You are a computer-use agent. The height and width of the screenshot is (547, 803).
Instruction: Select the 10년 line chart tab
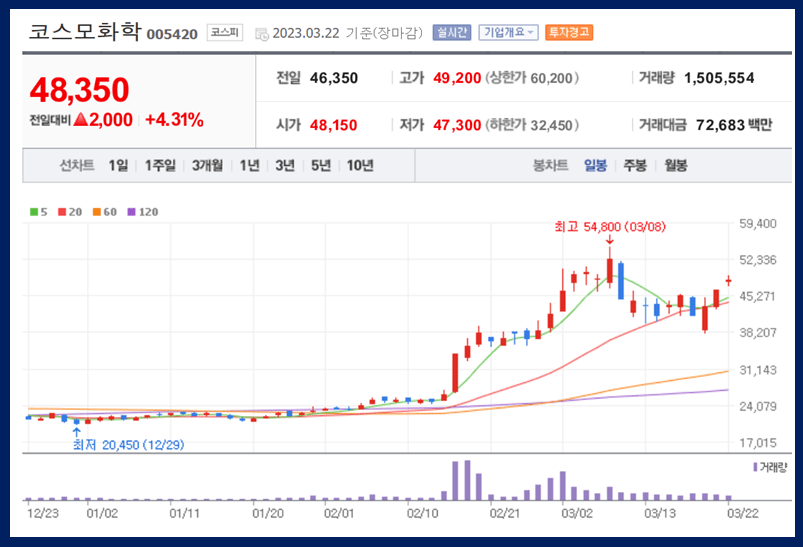360,165
